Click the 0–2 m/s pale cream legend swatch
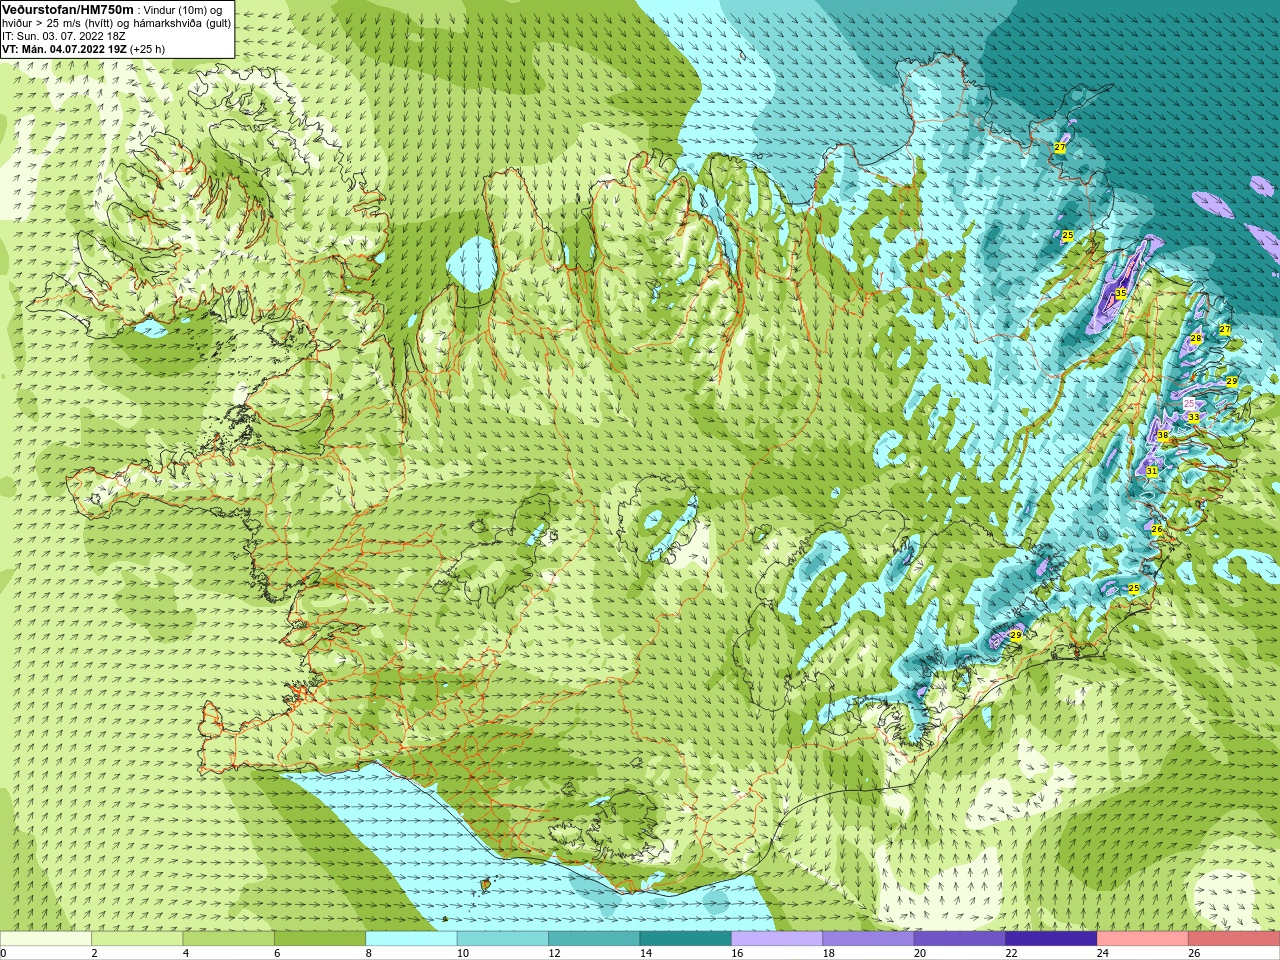This screenshot has width=1280, height=960. [x=46, y=939]
